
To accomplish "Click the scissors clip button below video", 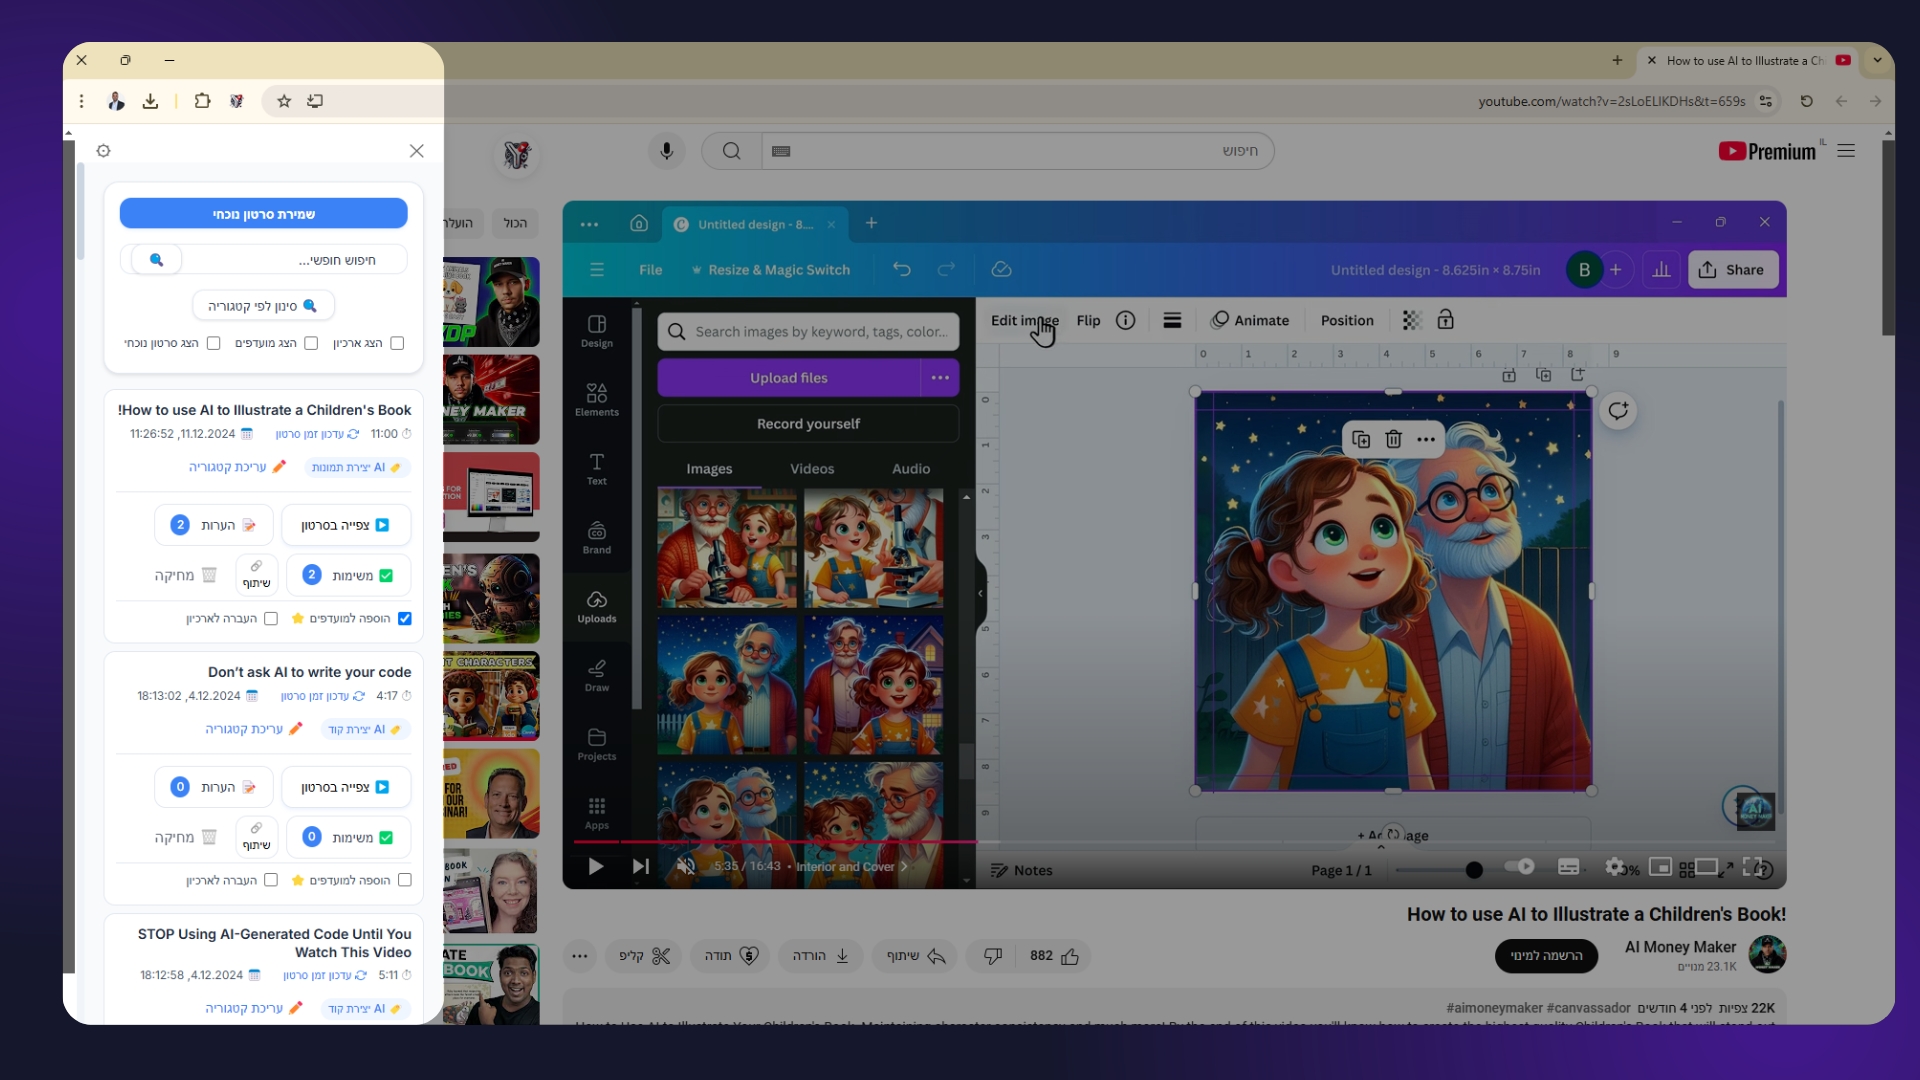I will tap(643, 956).
